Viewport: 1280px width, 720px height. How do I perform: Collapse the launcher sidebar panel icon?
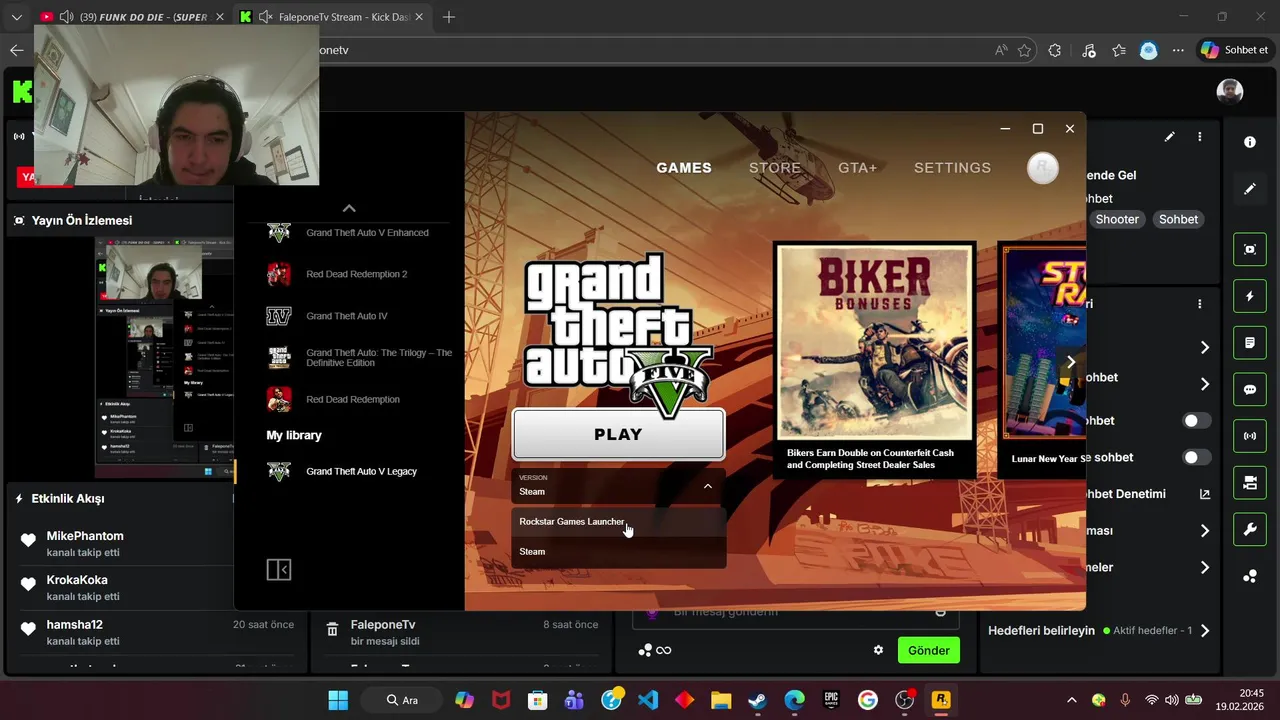pos(278,570)
